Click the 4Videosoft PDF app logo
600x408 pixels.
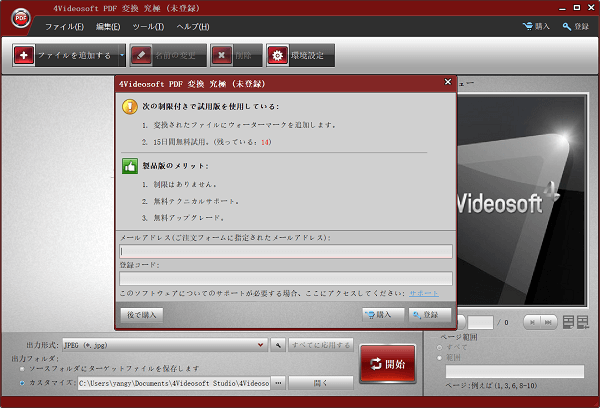click(20, 18)
